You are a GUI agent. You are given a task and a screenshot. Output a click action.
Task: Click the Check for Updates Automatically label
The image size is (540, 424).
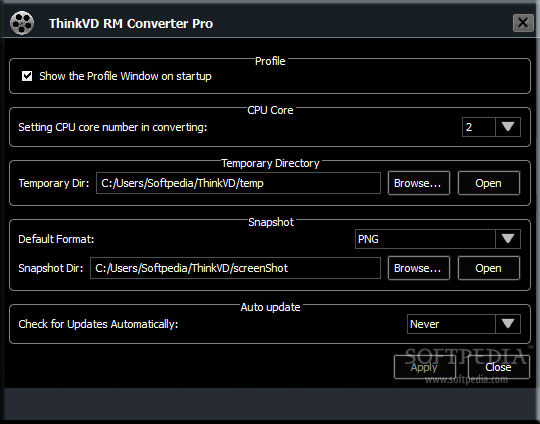[98, 324]
